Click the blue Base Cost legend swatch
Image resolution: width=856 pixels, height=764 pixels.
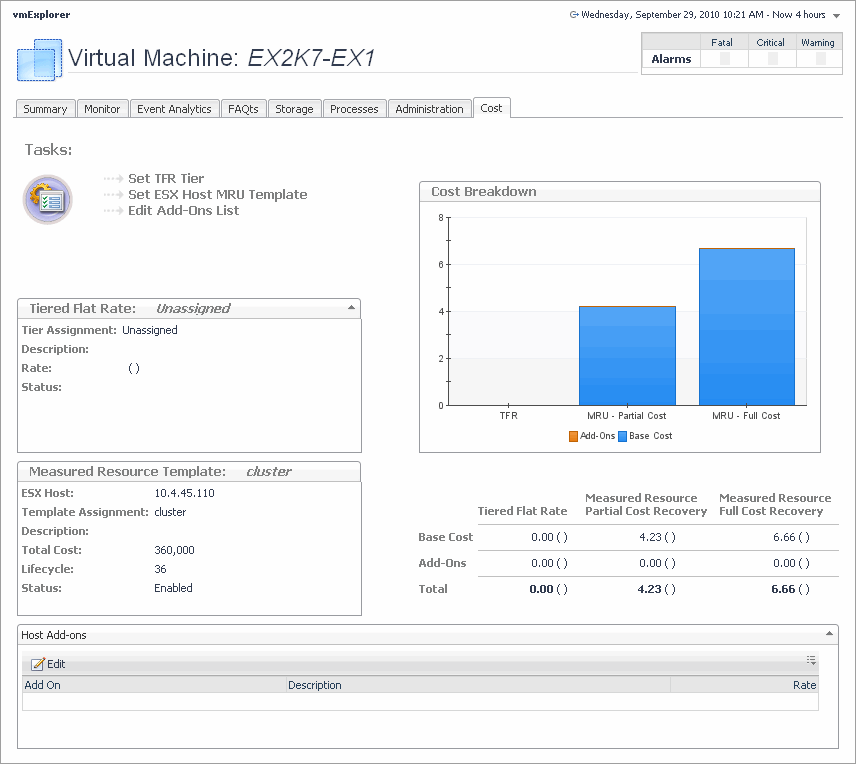click(x=622, y=436)
